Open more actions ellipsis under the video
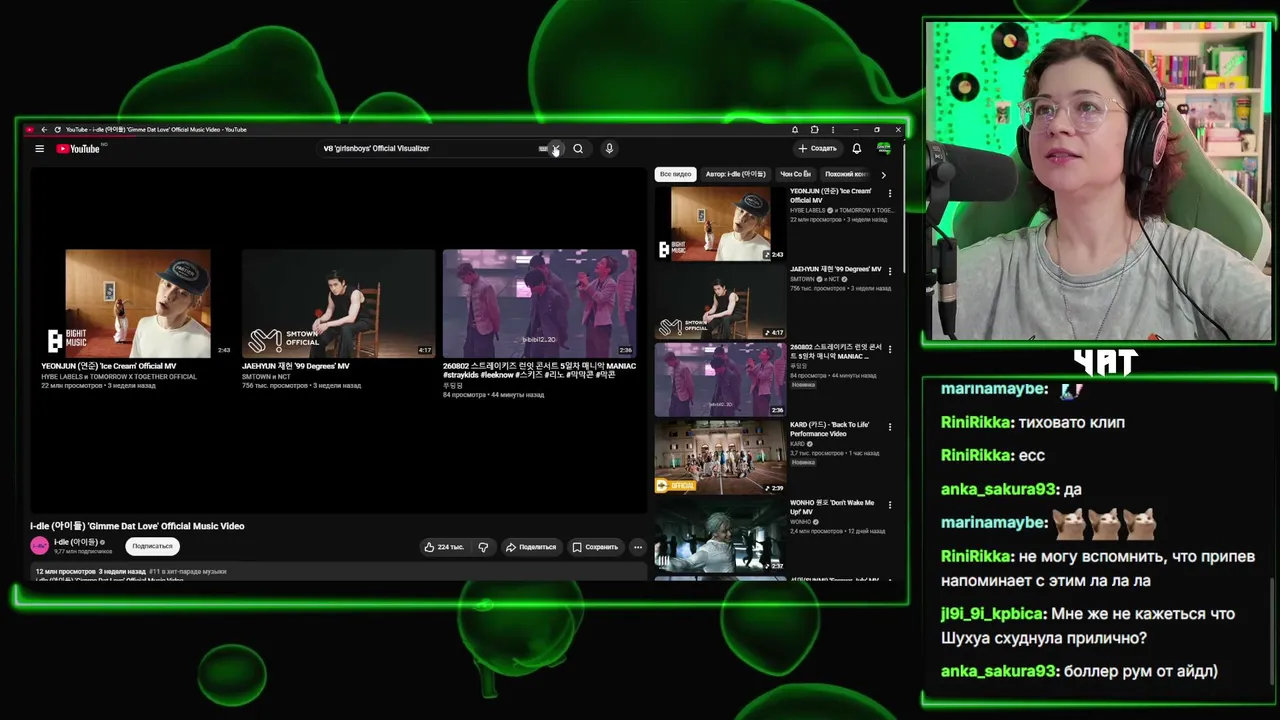This screenshot has width=1280, height=720. pos(637,547)
